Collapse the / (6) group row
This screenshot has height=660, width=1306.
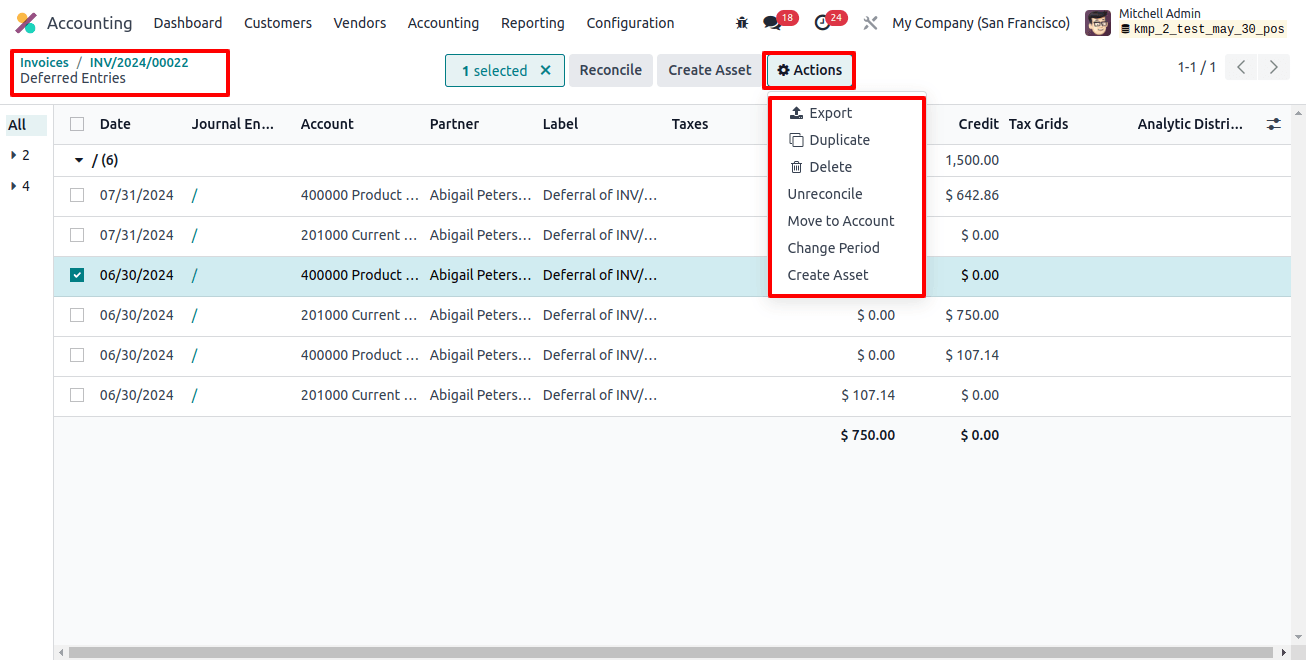click(80, 160)
